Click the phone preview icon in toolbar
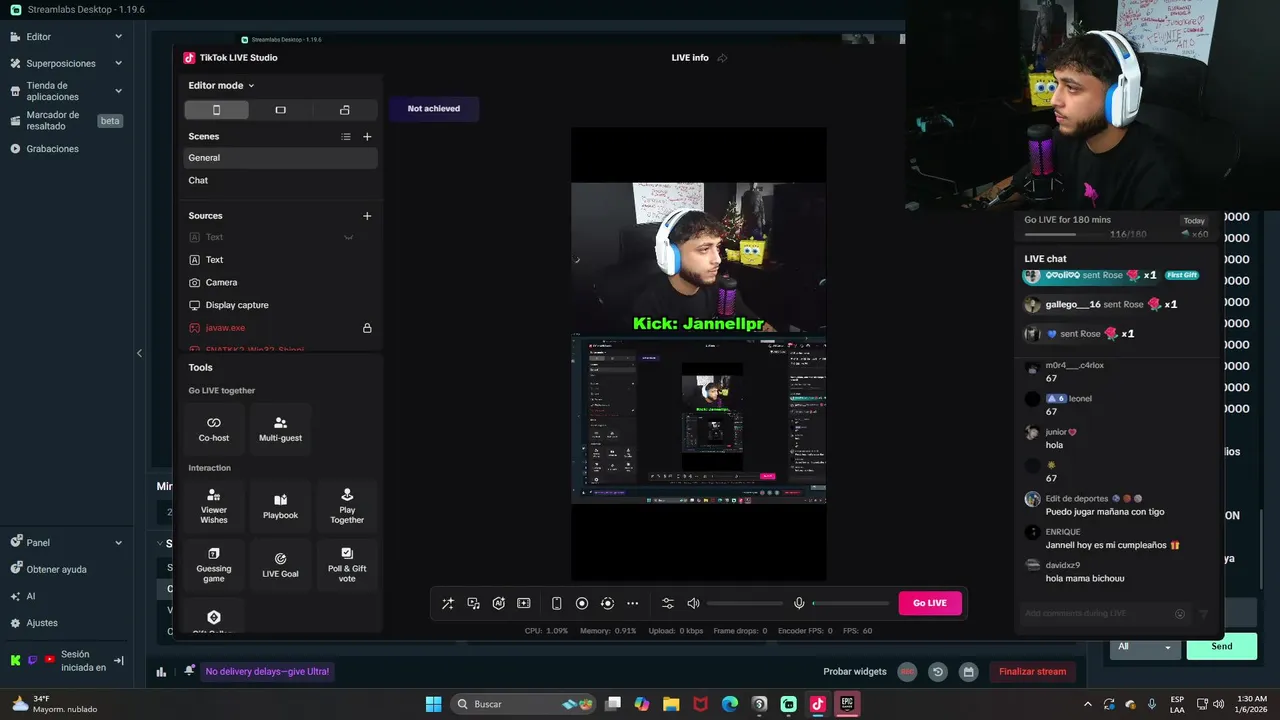The image size is (1280, 720). click(557, 603)
